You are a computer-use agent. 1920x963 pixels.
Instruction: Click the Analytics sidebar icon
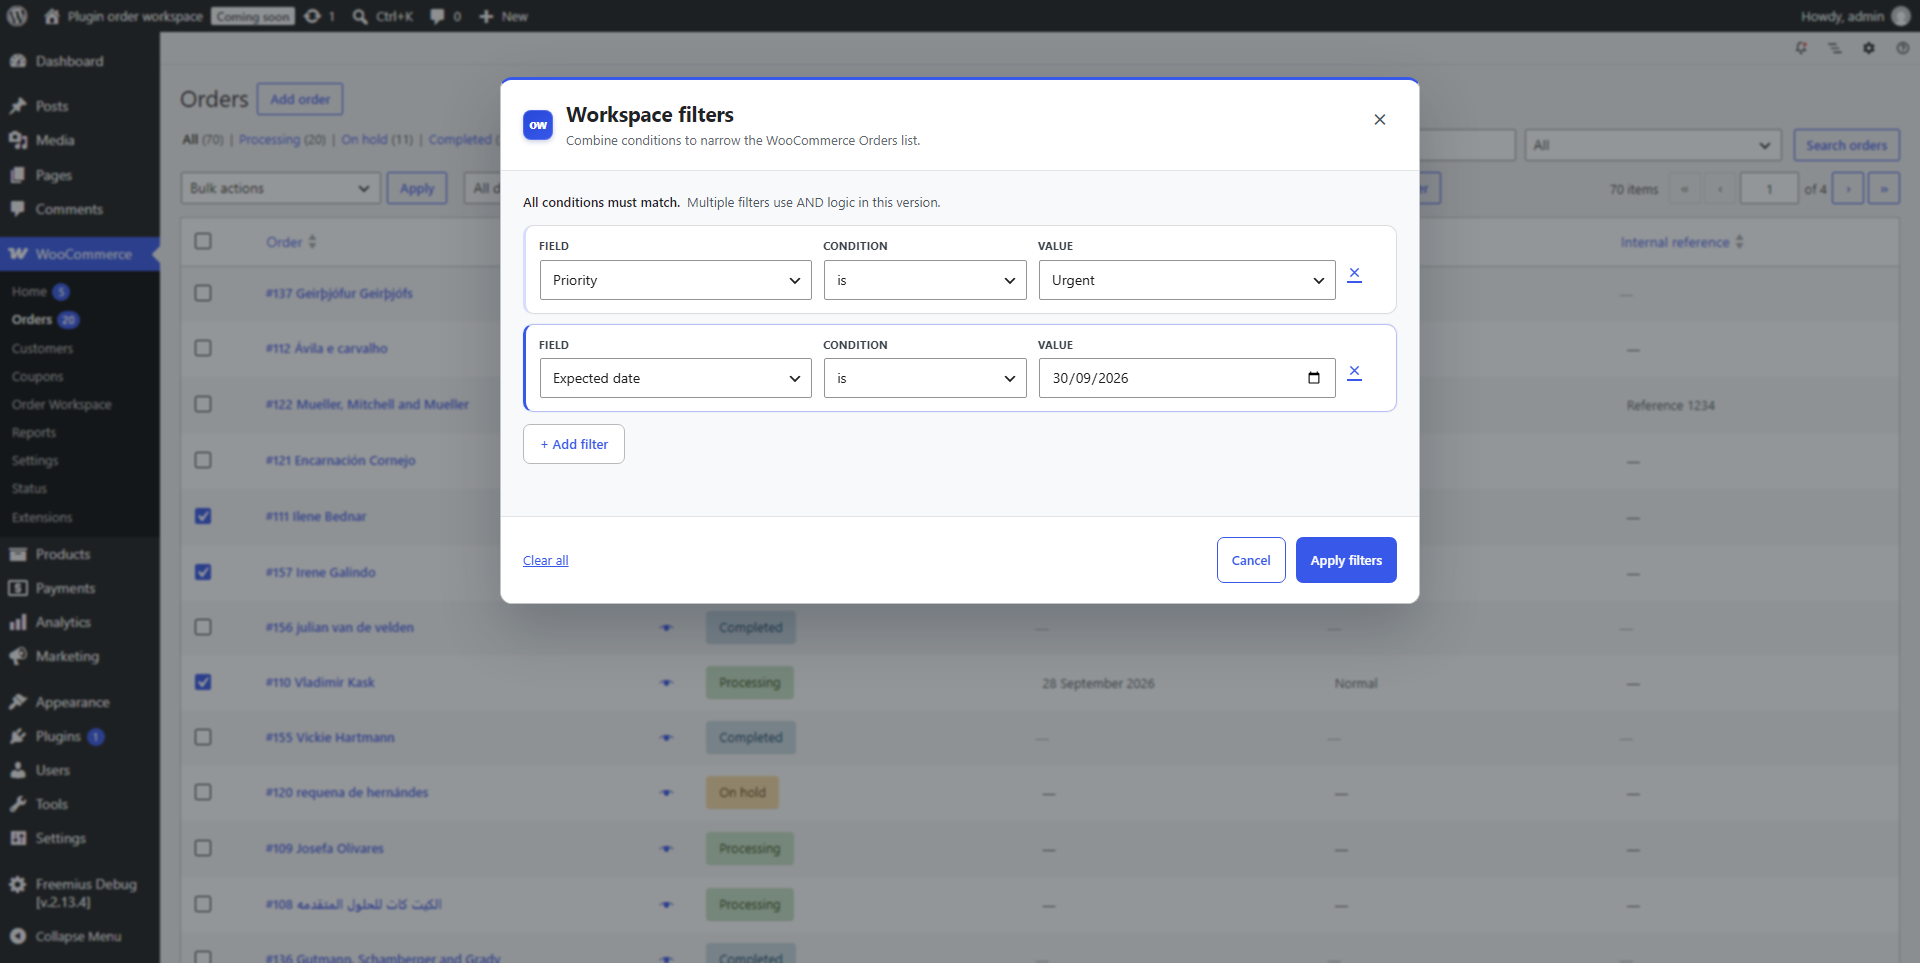click(18, 622)
